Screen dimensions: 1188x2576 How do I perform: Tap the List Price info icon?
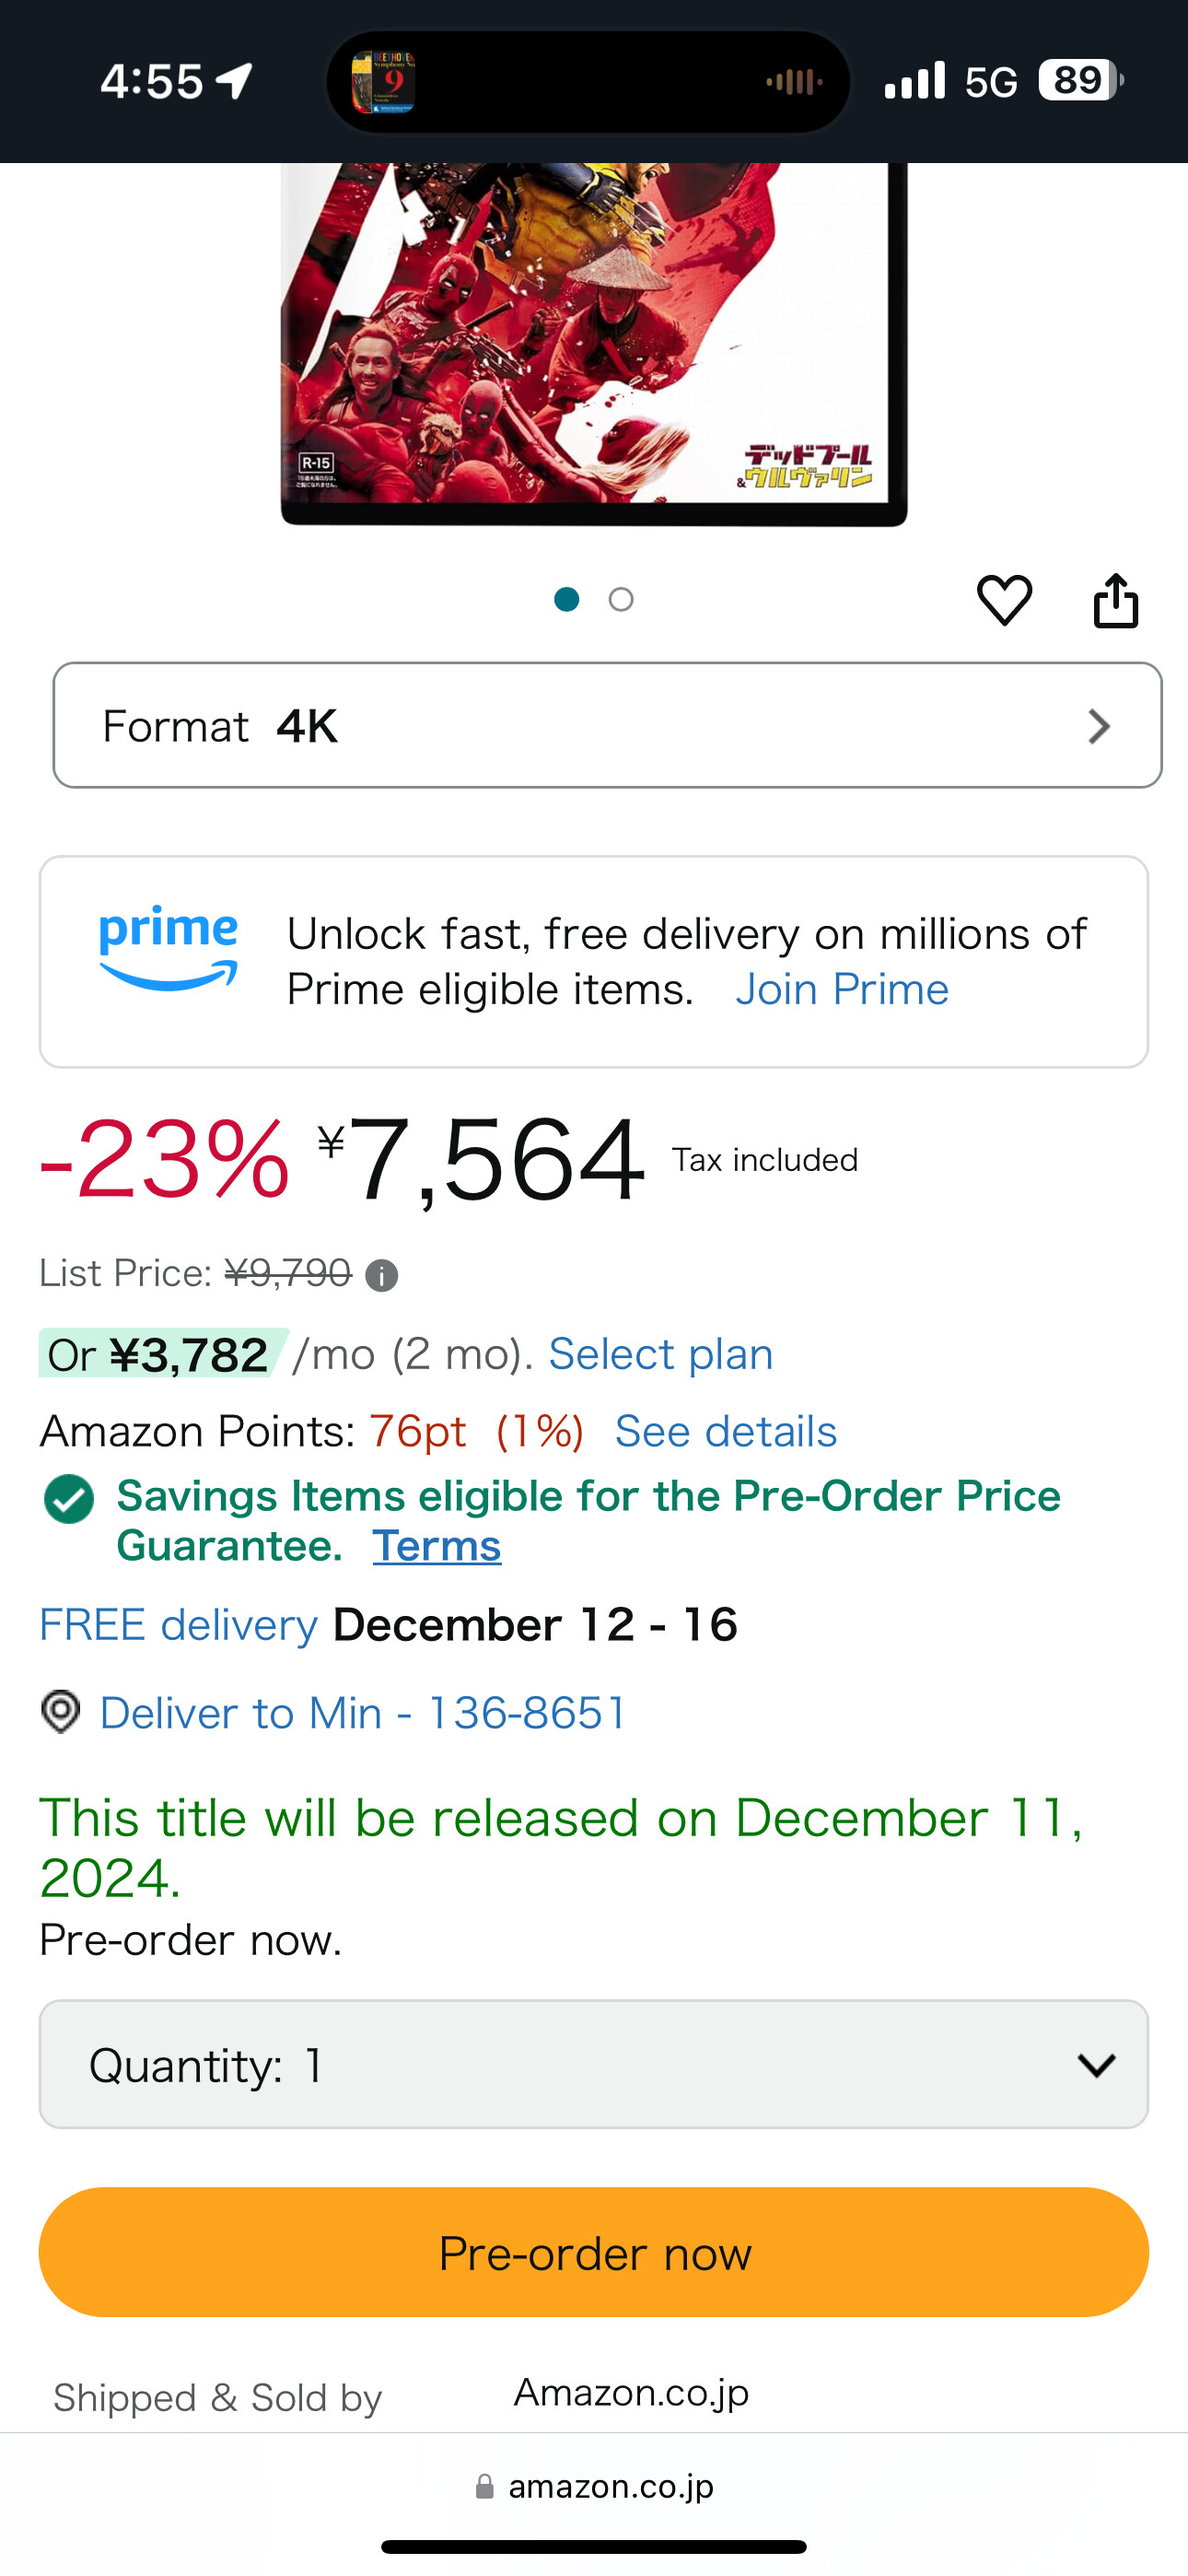382,1276
